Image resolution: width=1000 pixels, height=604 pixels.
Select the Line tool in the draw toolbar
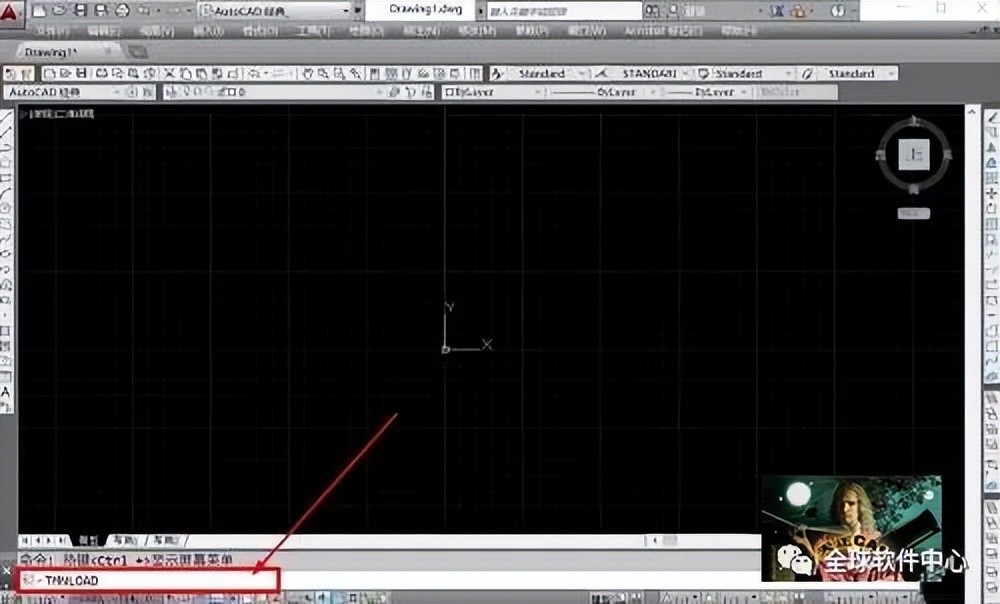coord(6,117)
